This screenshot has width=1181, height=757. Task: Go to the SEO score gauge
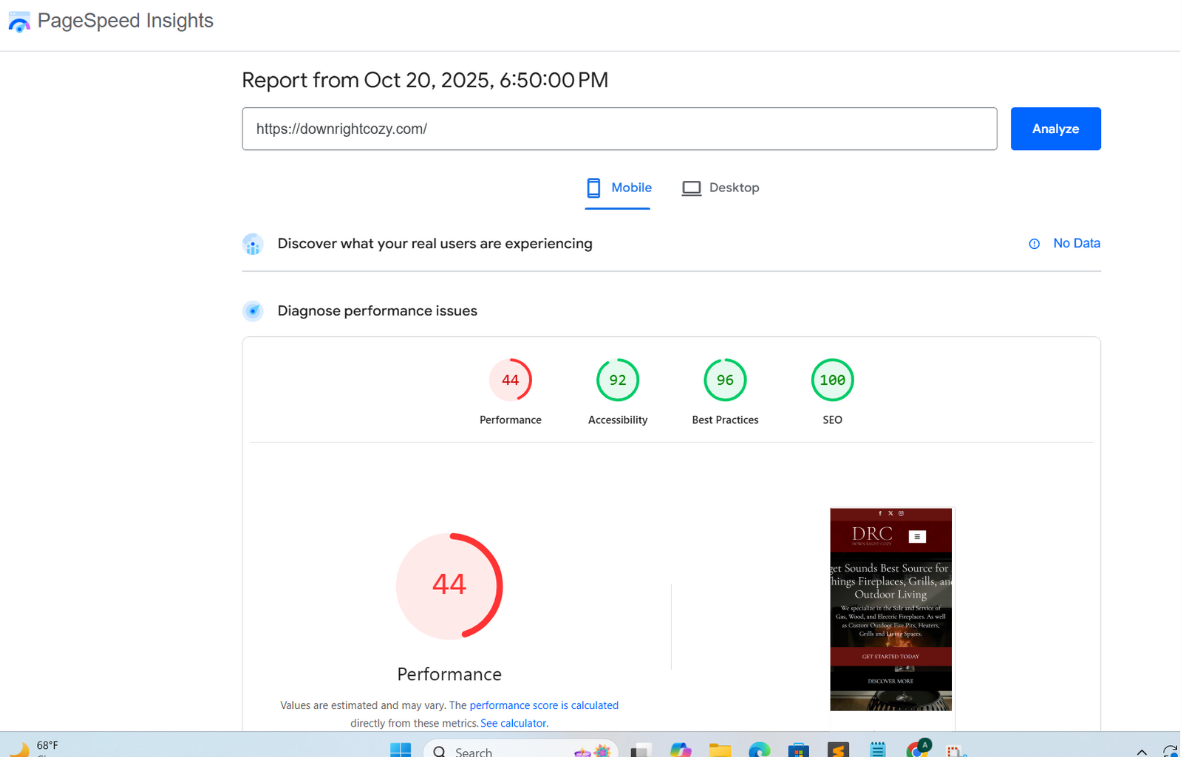832,380
